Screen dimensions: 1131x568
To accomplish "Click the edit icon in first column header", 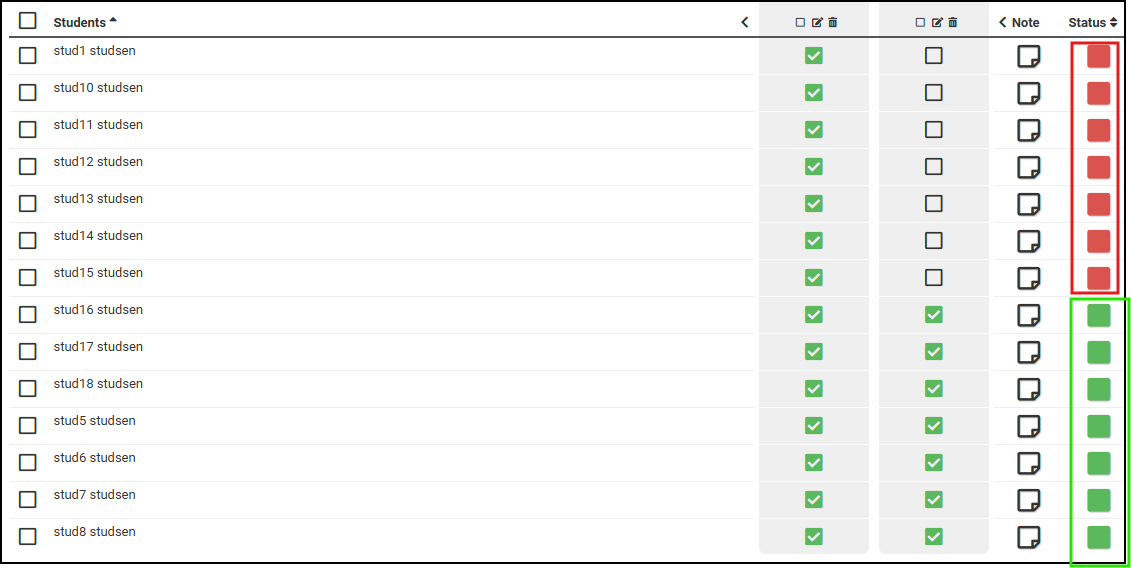I will click(x=817, y=23).
